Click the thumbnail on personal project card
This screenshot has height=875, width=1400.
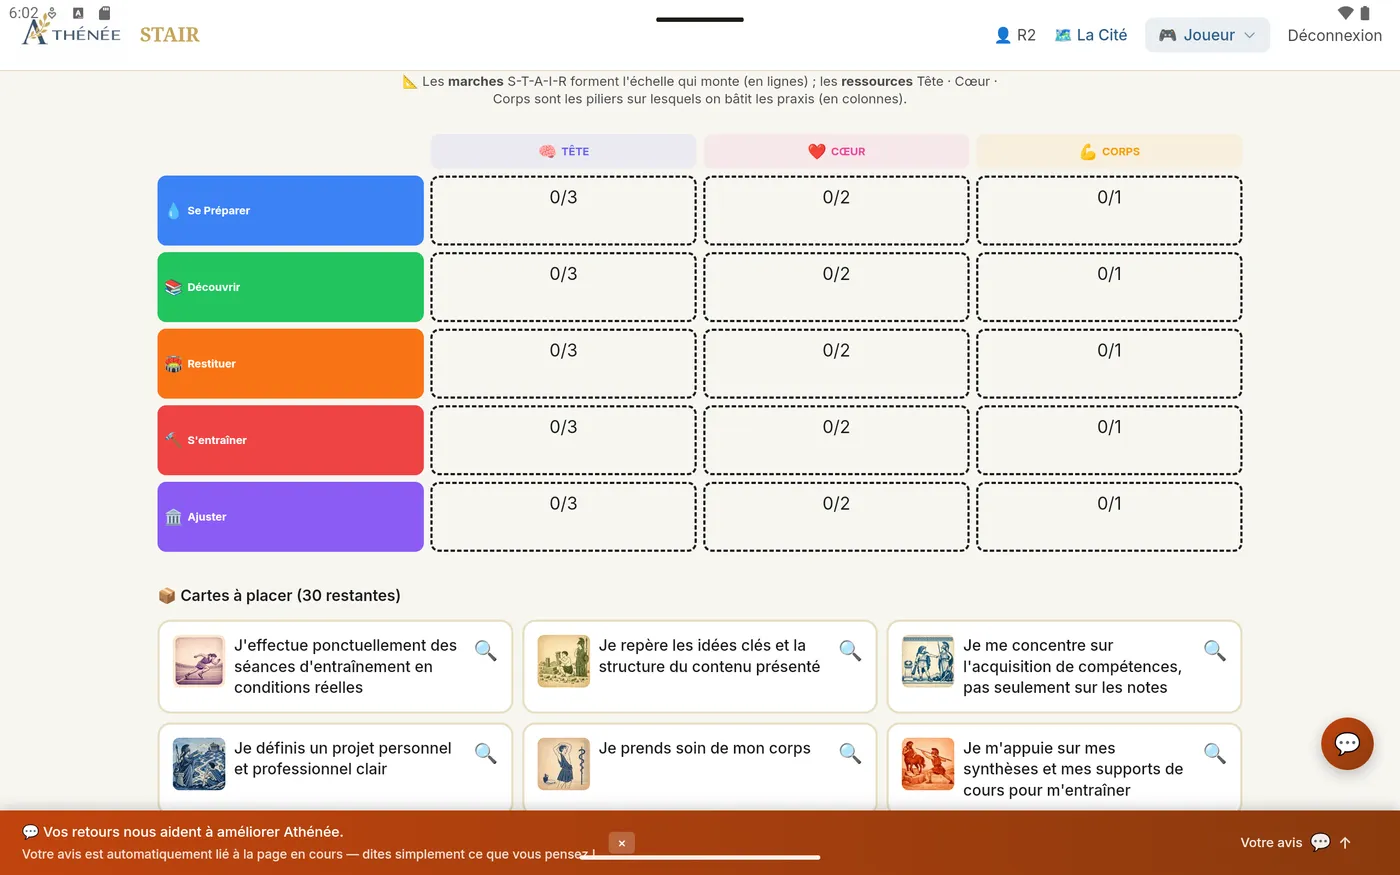199,764
